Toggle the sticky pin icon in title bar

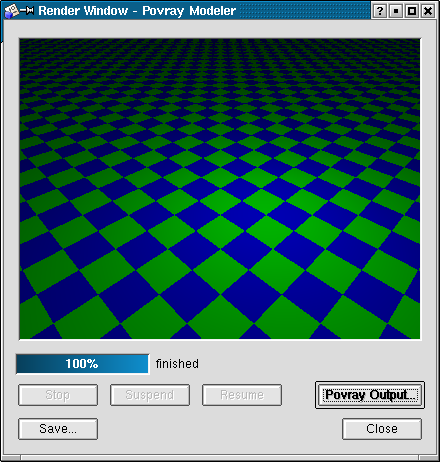click(27, 11)
